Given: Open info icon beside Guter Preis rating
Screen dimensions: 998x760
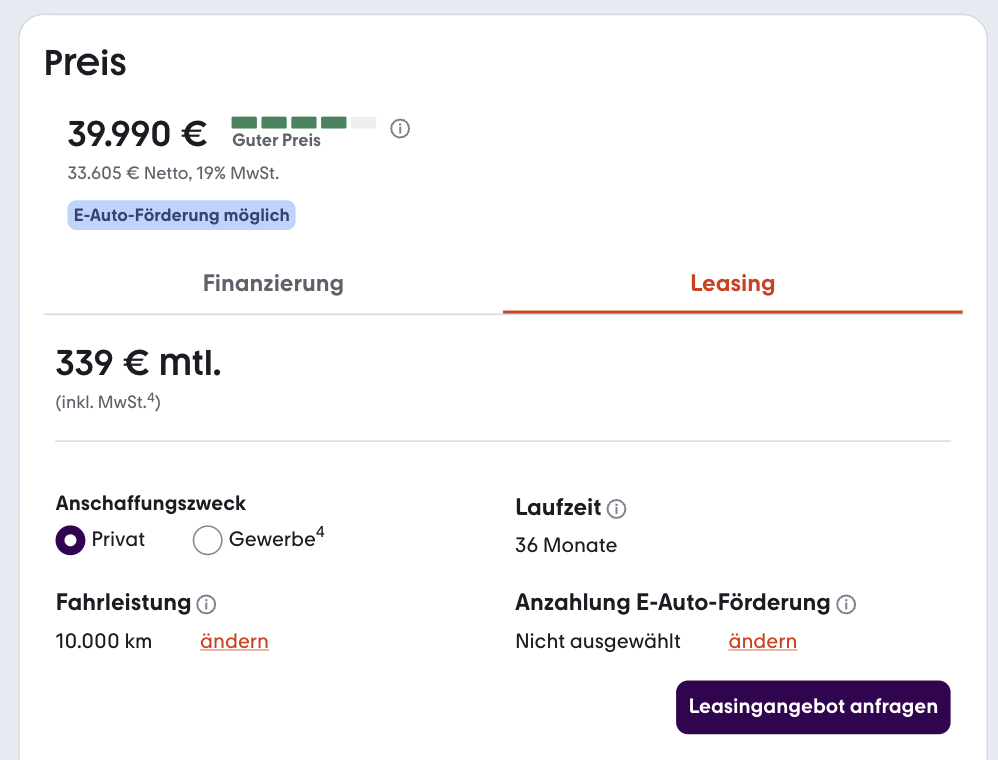Looking at the screenshot, I should click(400, 129).
